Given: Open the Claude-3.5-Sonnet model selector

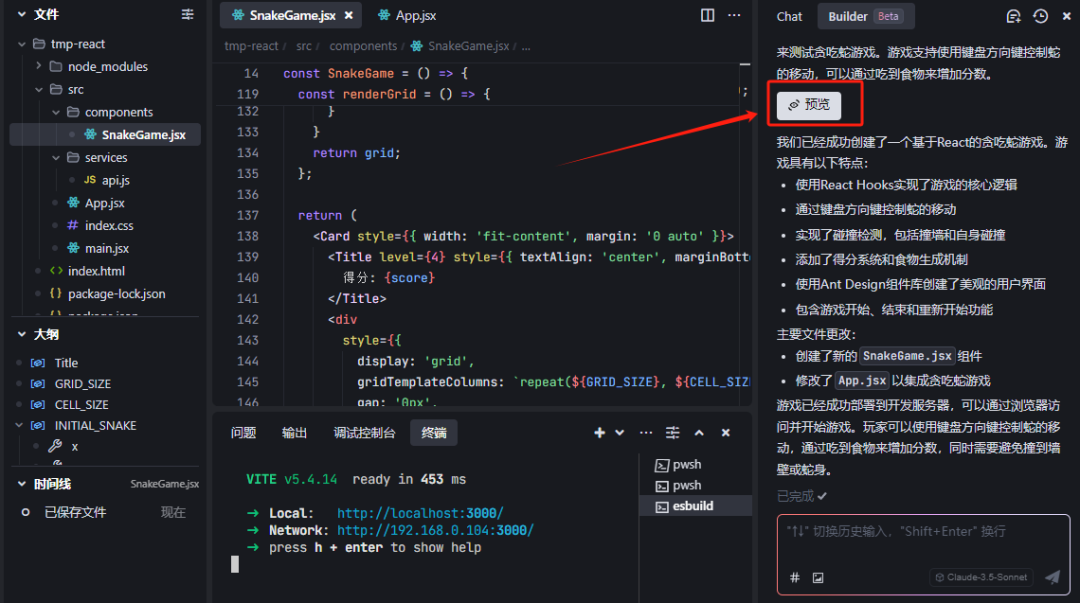Looking at the screenshot, I should click(x=980, y=577).
